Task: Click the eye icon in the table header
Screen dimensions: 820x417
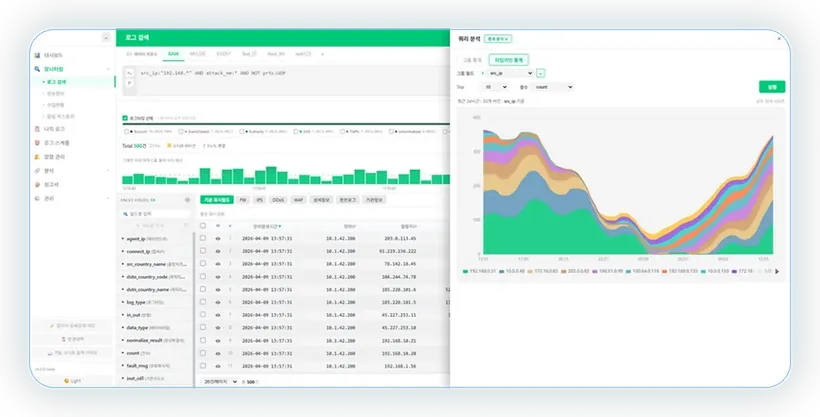Action: [x=218, y=226]
